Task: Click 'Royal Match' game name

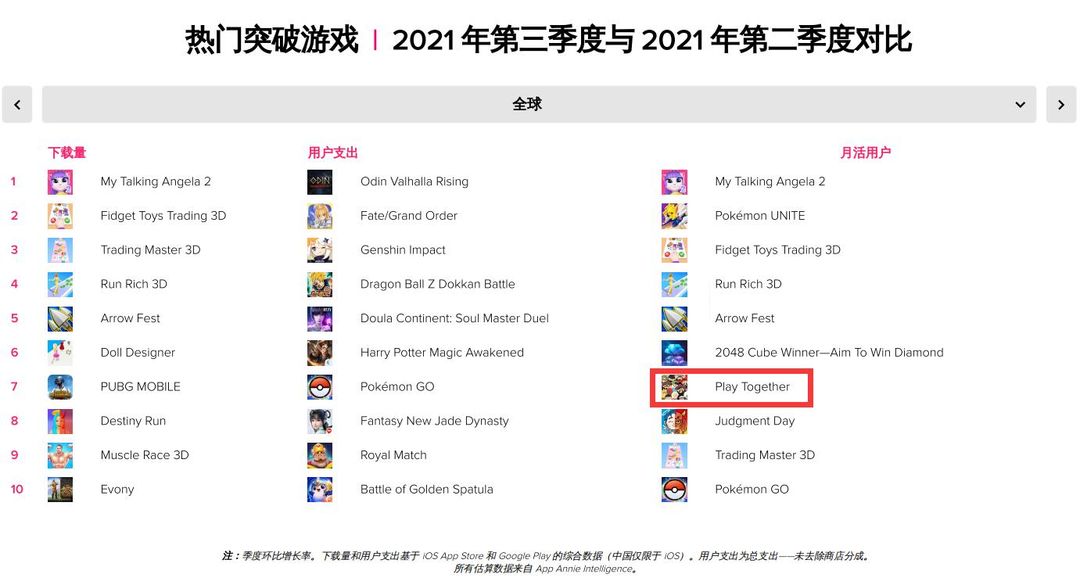Action: [393, 455]
